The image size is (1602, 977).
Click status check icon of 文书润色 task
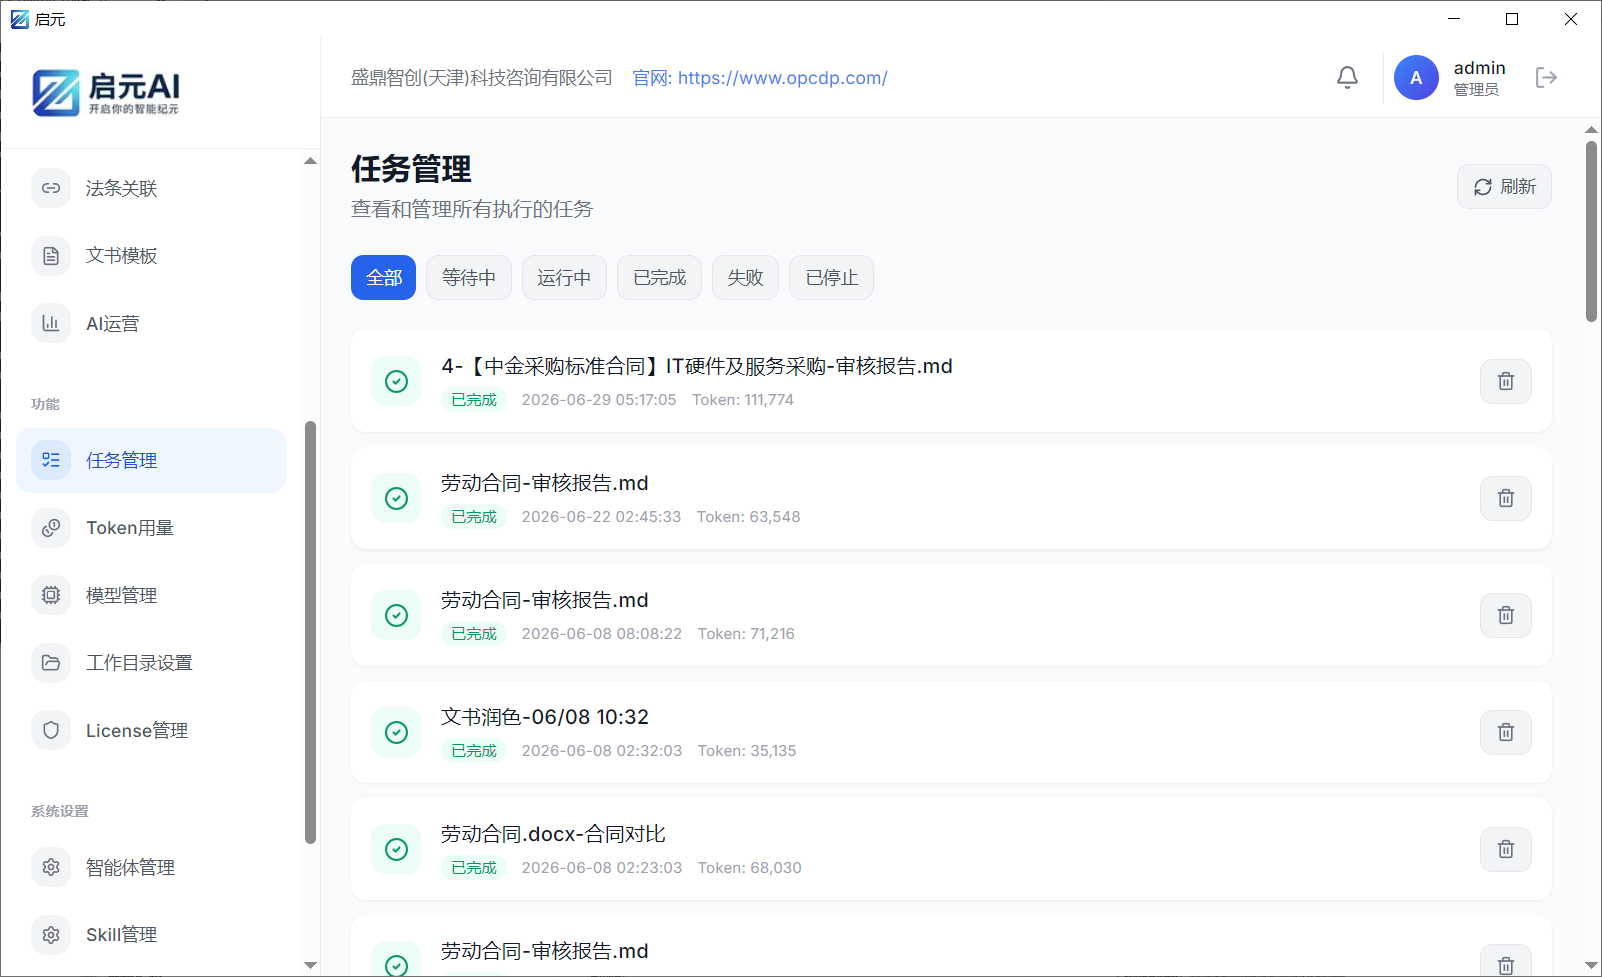coord(396,732)
